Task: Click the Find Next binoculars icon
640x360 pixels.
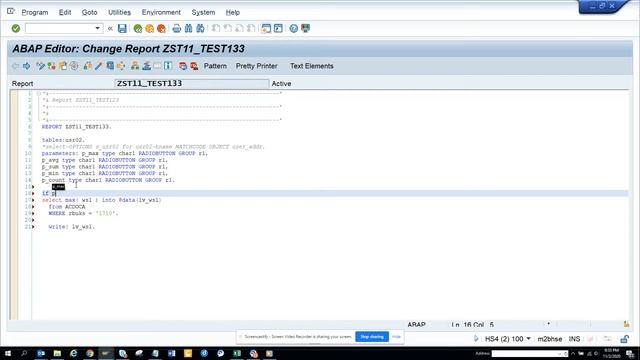Action: (200, 28)
